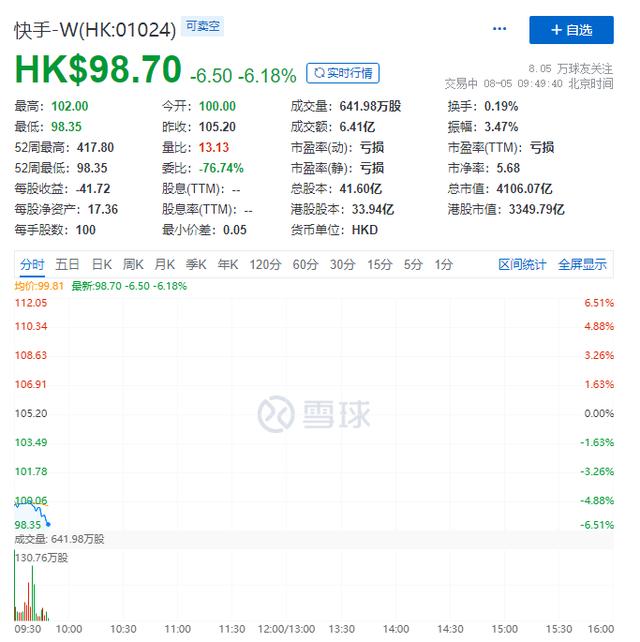Click the 市净率 value 5.68
640x642 pixels.
(x=508, y=168)
